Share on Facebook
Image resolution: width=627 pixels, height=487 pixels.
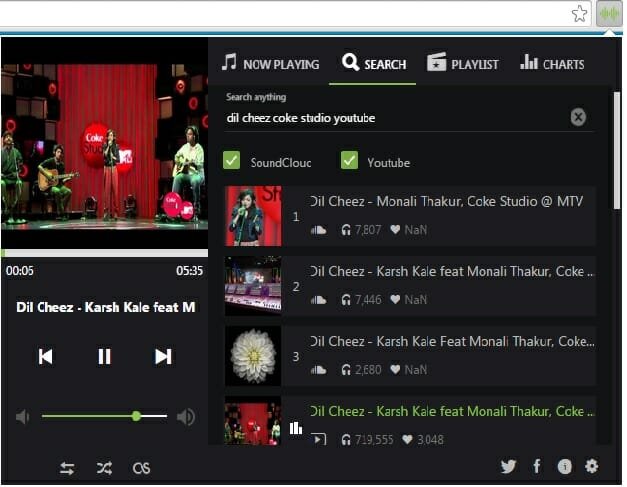[537, 466]
